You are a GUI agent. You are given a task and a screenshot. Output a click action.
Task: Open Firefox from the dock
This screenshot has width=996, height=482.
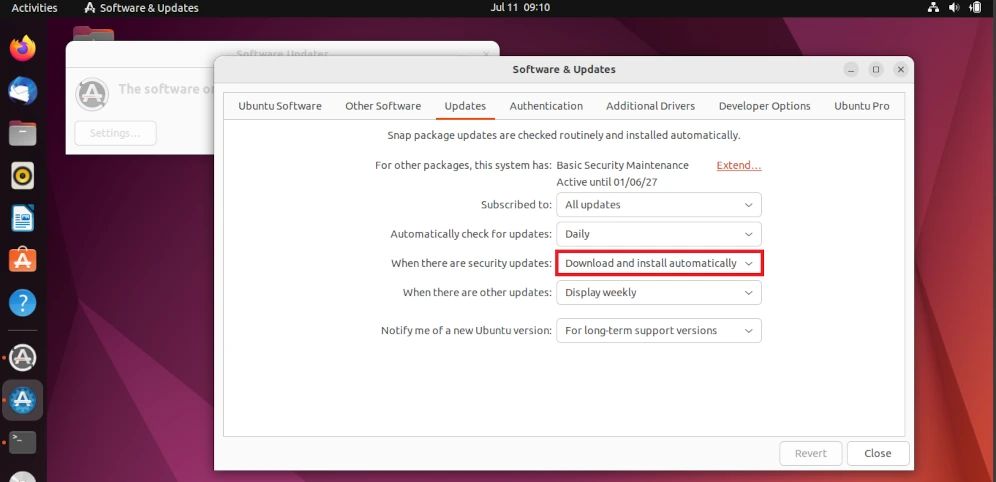(23, 49)
